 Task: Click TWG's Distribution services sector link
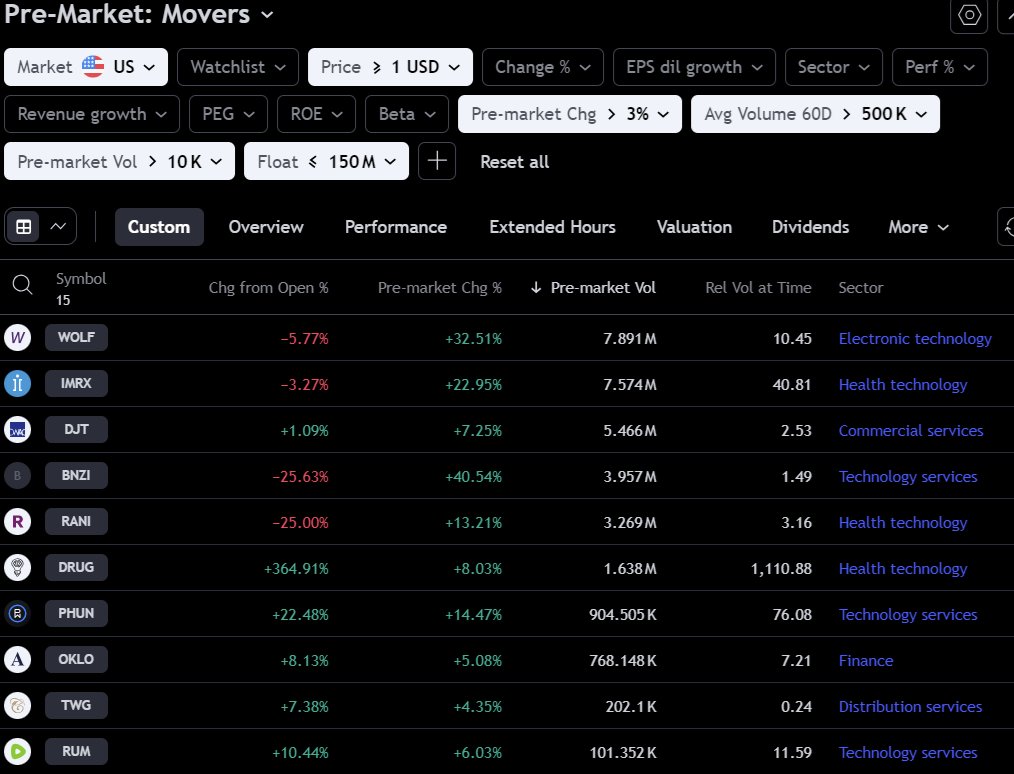click(x=910, y=706)
